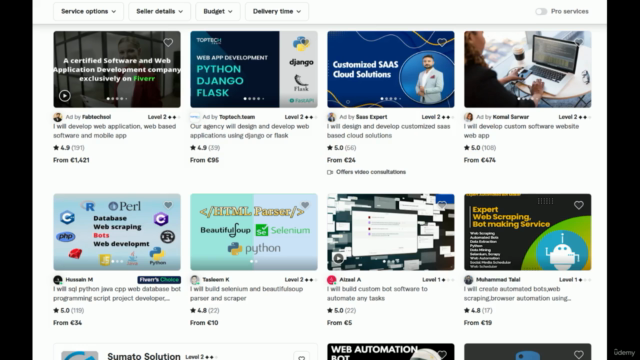The height and width of the screenshot is (360, 640).
Task: Open the Budget filter dropdown
Action: (218, 11)
